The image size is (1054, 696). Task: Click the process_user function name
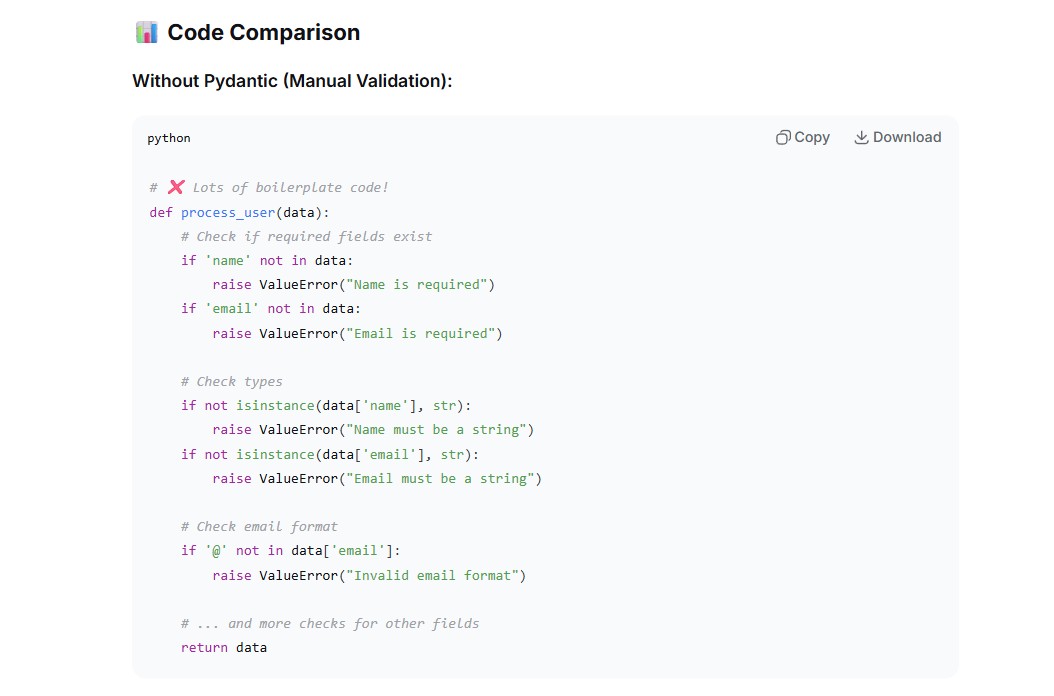[228, 212]
